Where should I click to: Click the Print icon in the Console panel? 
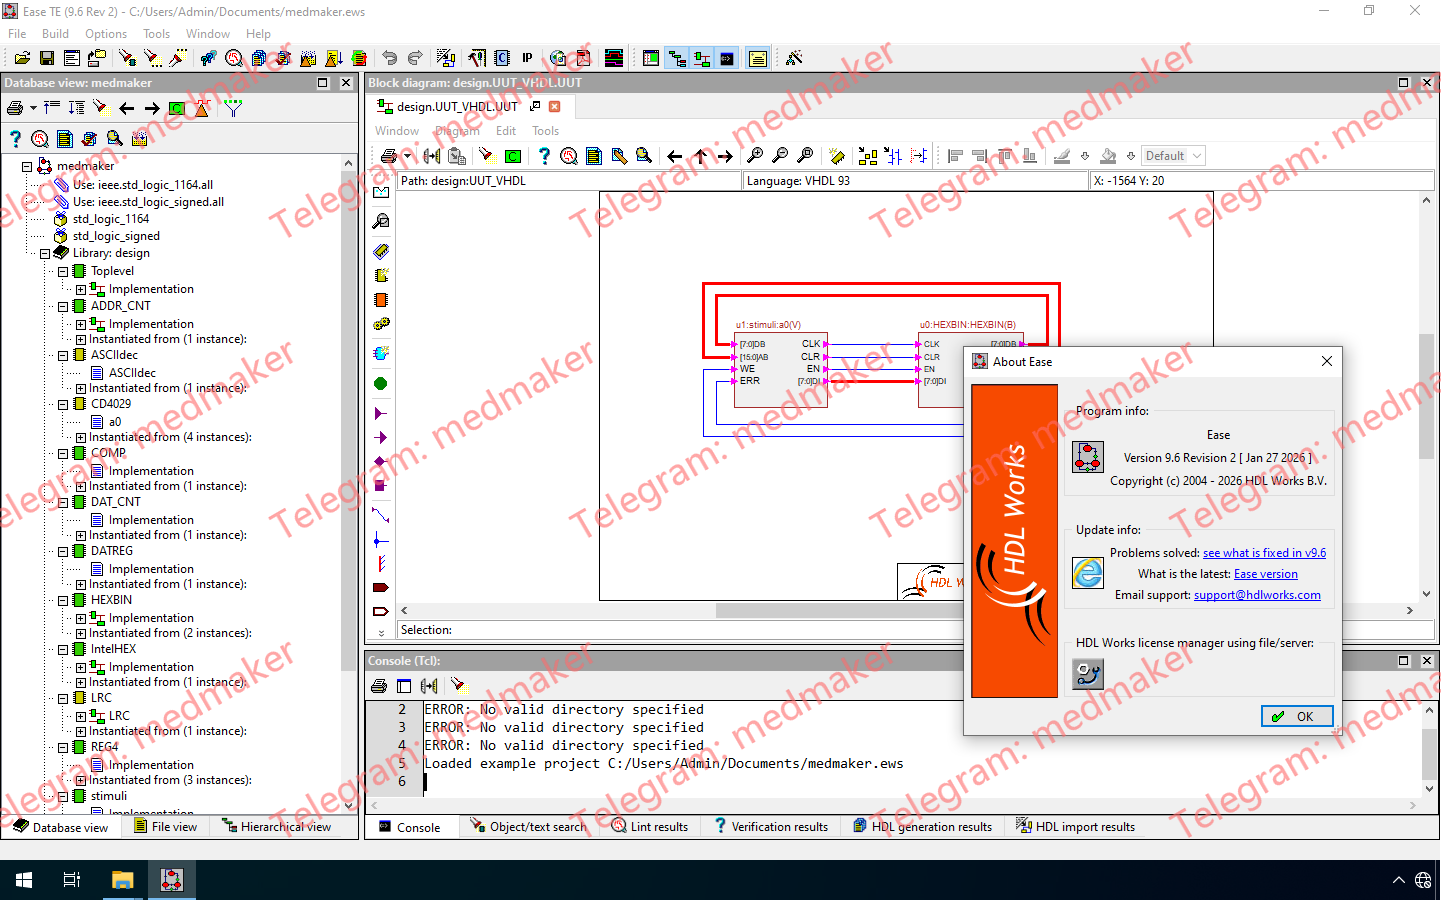tap(380, 686)
